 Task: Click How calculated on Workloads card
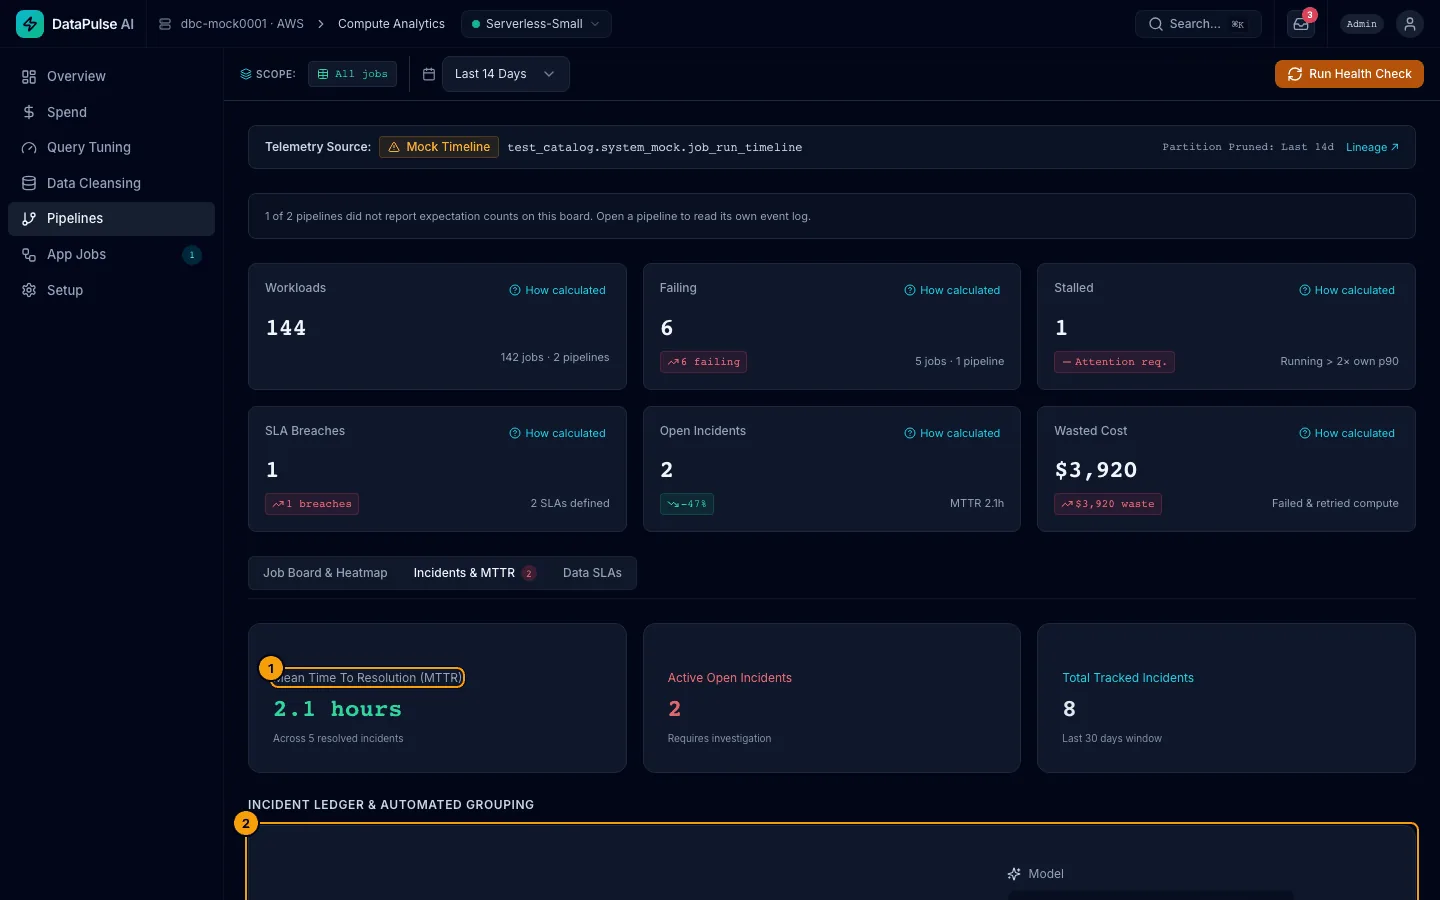557,290
